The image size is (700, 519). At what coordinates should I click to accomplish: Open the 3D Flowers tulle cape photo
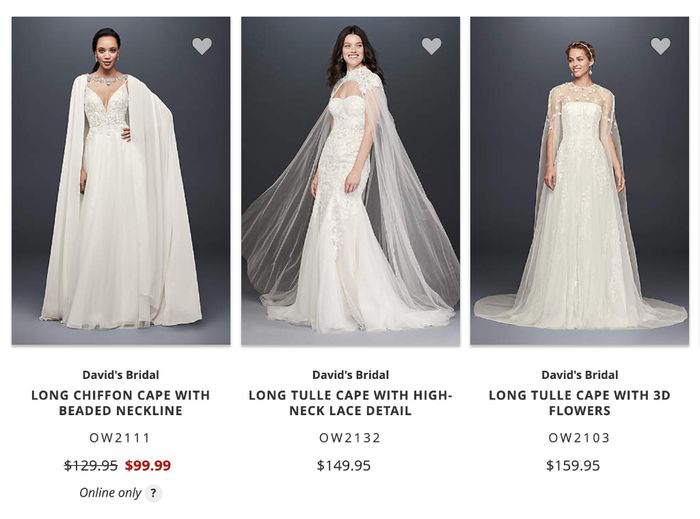pos(580,180)
